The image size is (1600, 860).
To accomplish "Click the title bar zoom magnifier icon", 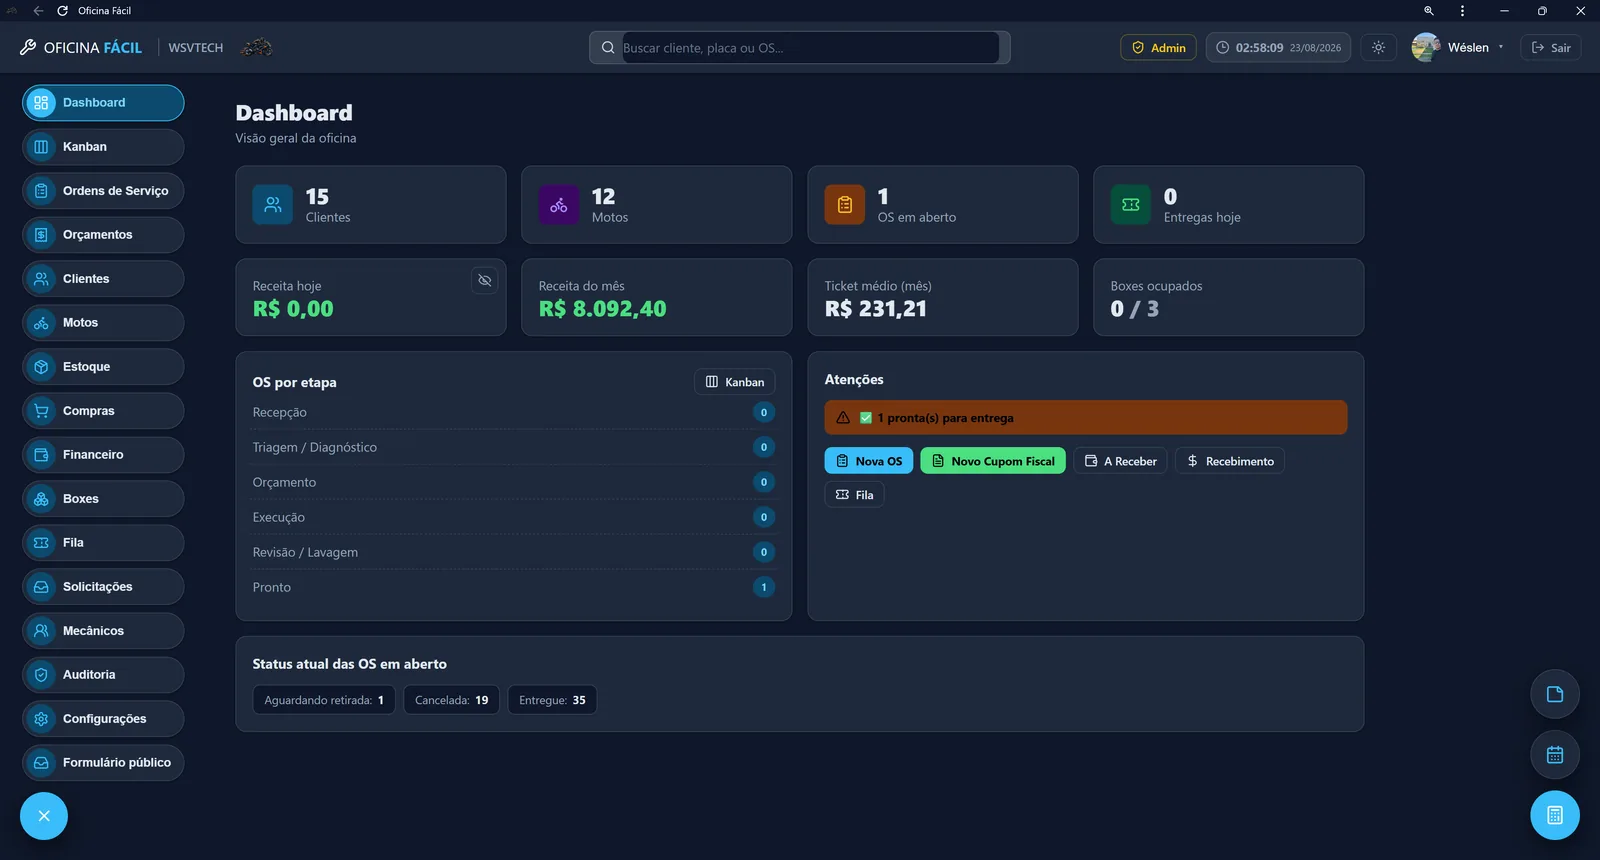I will [x=1429, y=11].
